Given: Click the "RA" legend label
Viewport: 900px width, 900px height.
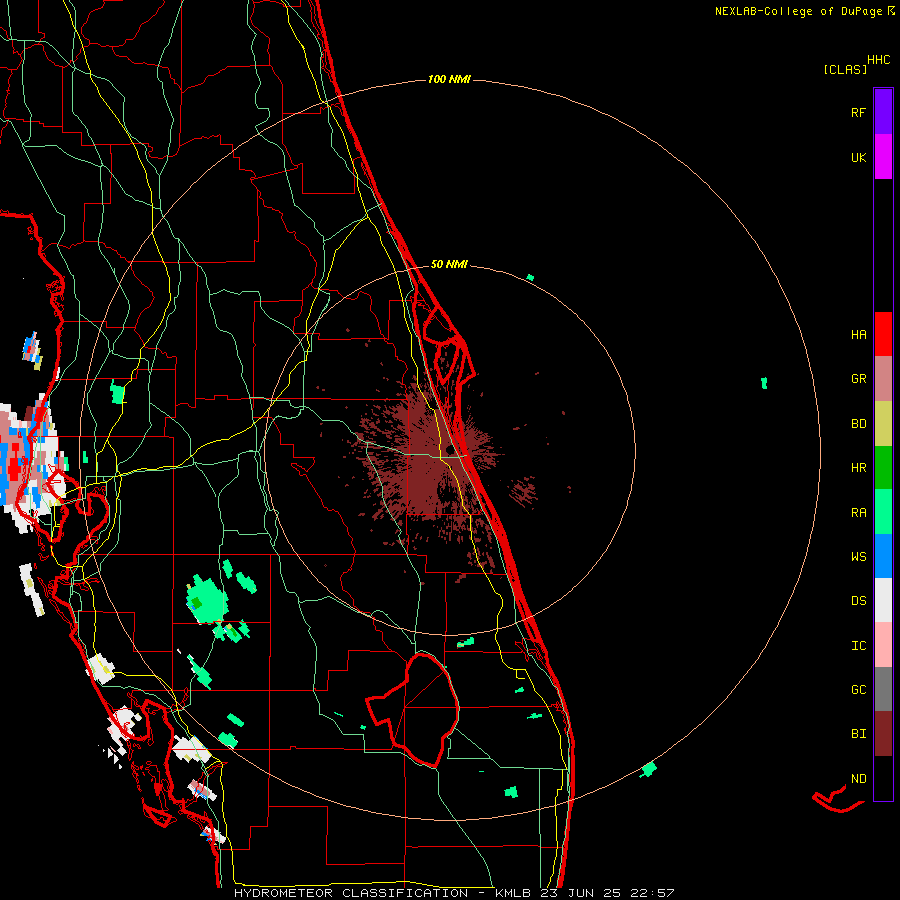Looking at the screenshot, I should tap(858, 512).
